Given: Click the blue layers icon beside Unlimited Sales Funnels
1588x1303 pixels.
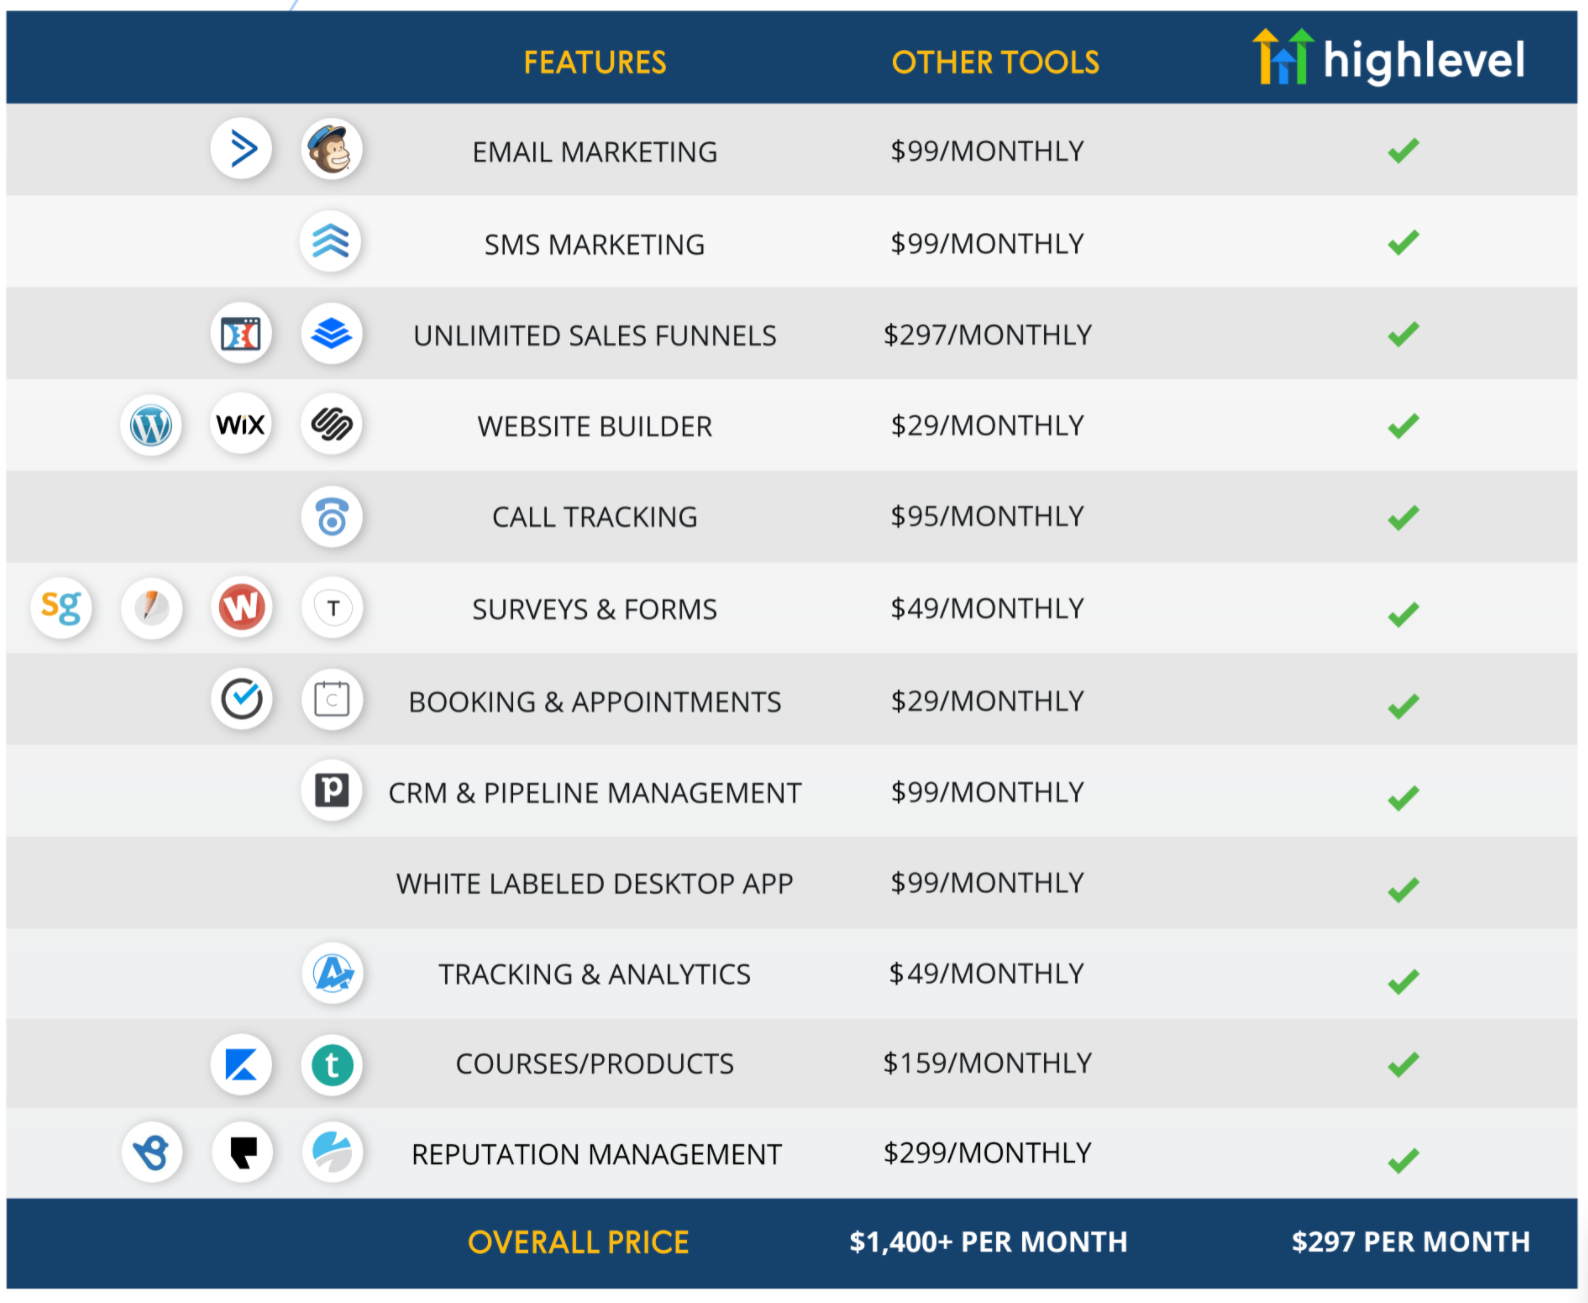Looking at the screenshot, I should [331, 333].
